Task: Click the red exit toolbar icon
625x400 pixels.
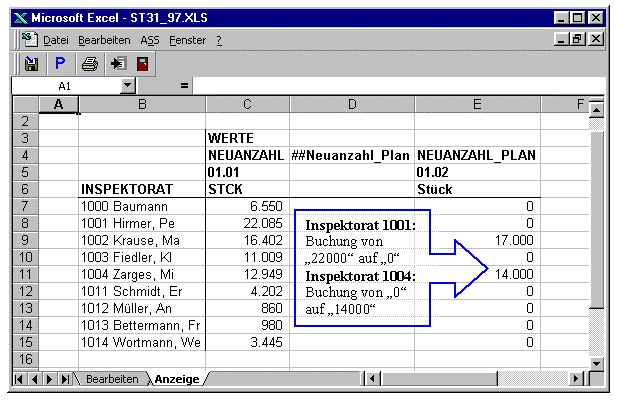Action: 142,63
